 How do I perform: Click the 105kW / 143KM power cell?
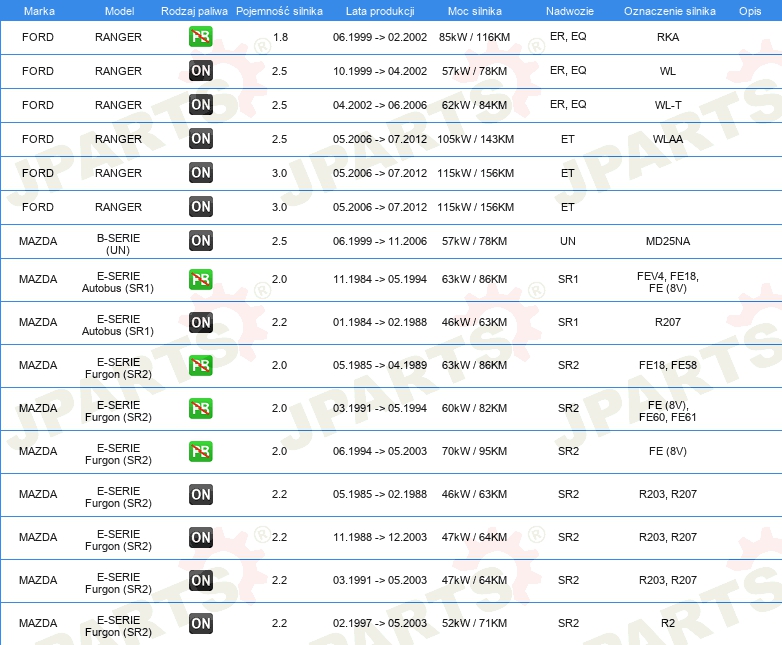[475, 139]
